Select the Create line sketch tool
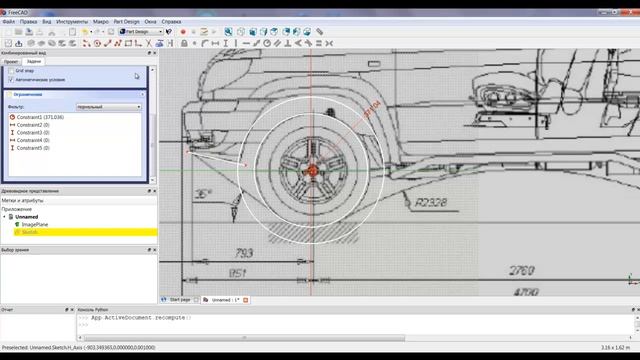640x360 pixels. [107, 43]
